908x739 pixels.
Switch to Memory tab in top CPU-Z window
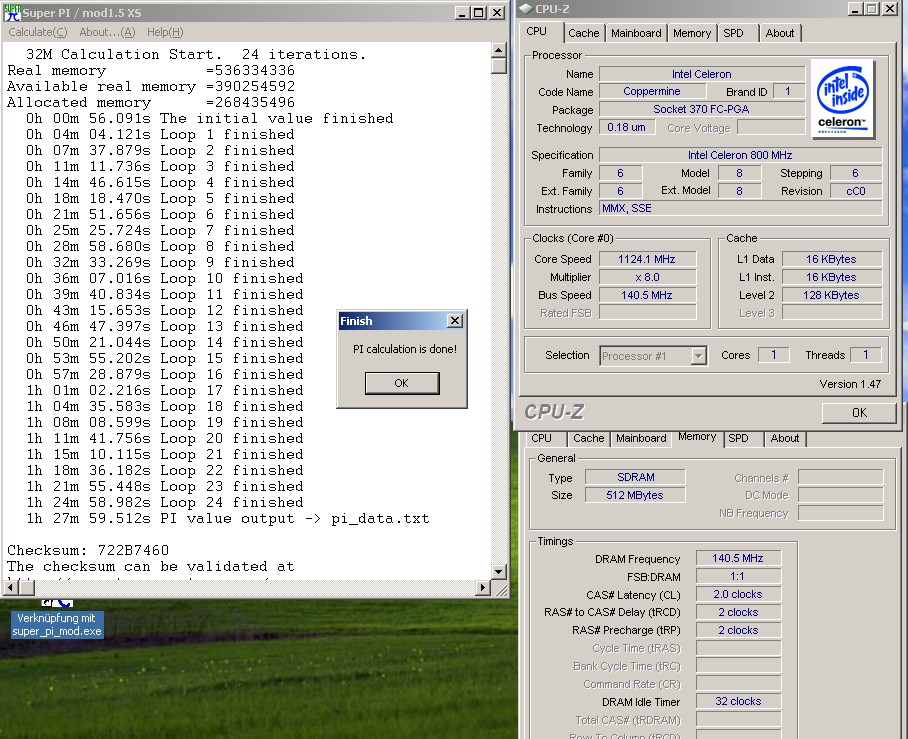pyautogui.click(x=691, y=33)
